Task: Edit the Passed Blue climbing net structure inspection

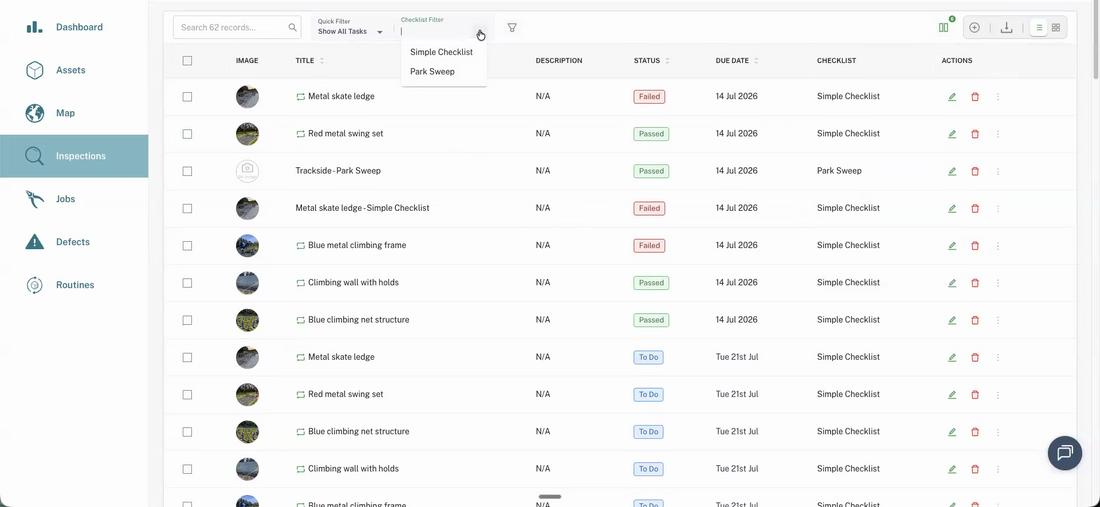Action: click(952, 320)
